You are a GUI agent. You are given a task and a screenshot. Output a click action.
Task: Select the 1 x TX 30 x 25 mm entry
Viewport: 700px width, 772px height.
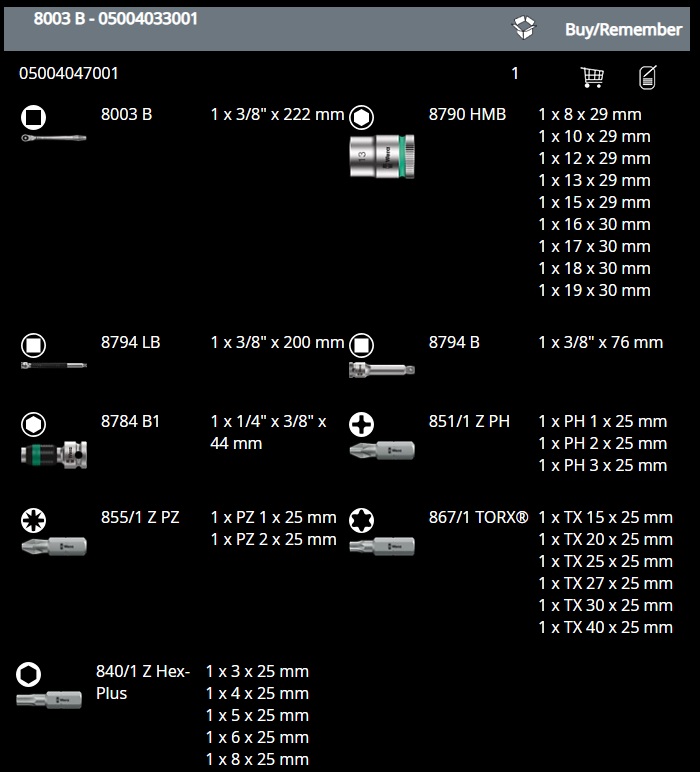[605, 606]
